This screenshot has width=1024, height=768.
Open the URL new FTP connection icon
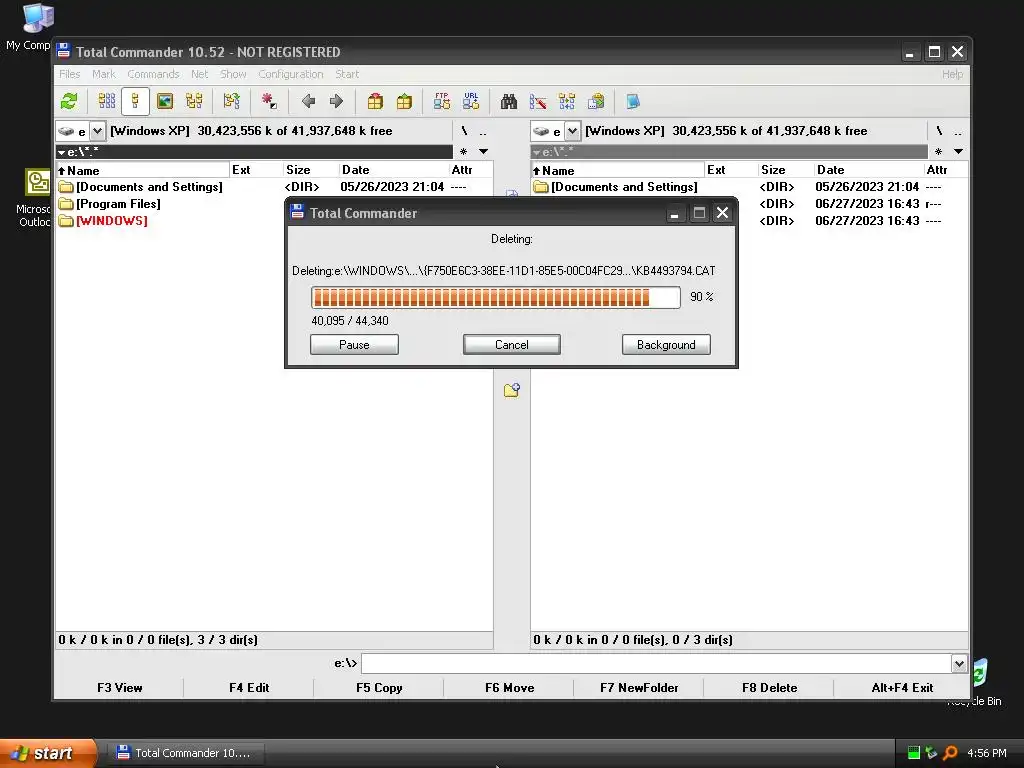(471, 101)
